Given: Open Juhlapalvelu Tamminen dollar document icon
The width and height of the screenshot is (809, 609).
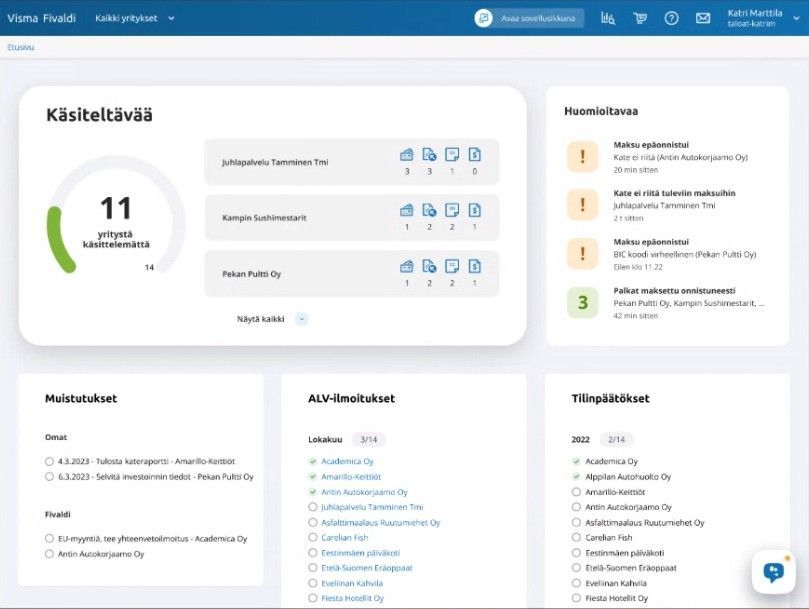Looking at the screenshot, I should [x=475, y=154].
